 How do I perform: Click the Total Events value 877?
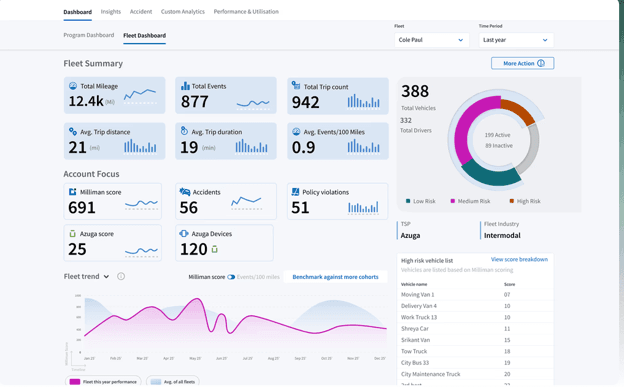point(195,102)
